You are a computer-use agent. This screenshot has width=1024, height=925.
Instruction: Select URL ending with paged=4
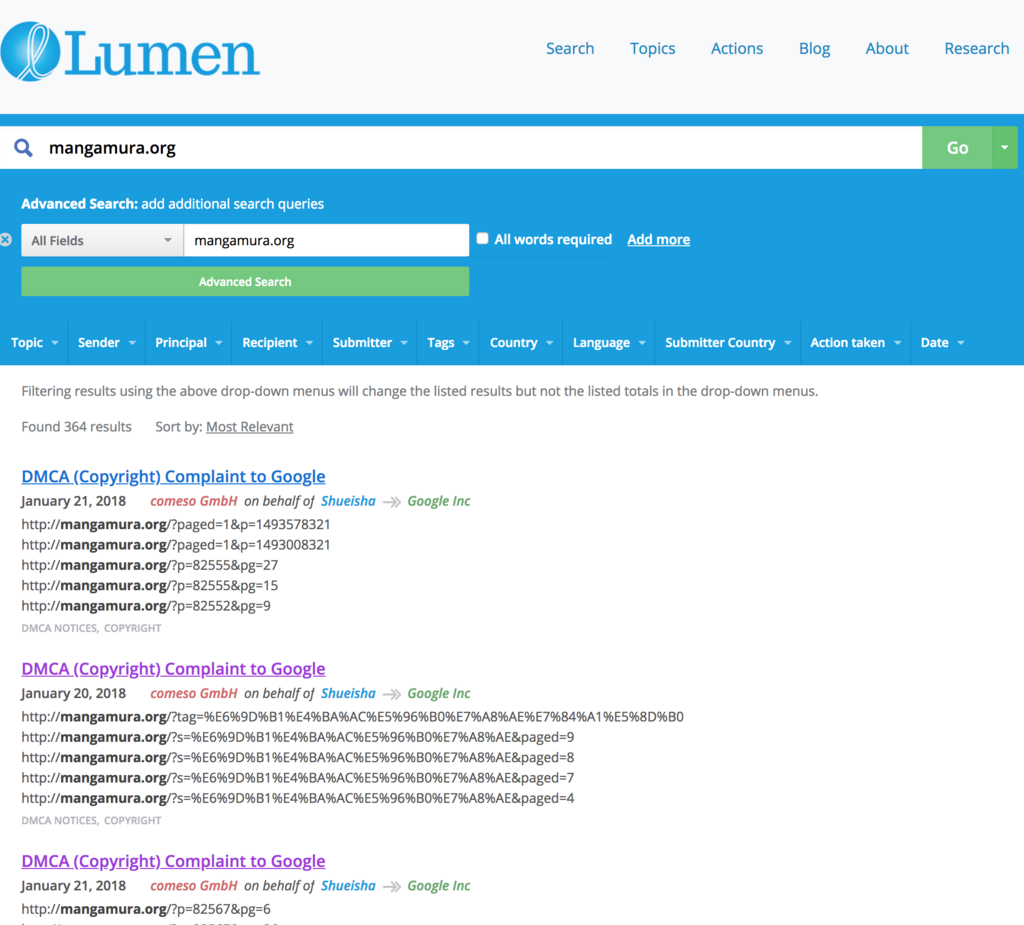point(298,798)
